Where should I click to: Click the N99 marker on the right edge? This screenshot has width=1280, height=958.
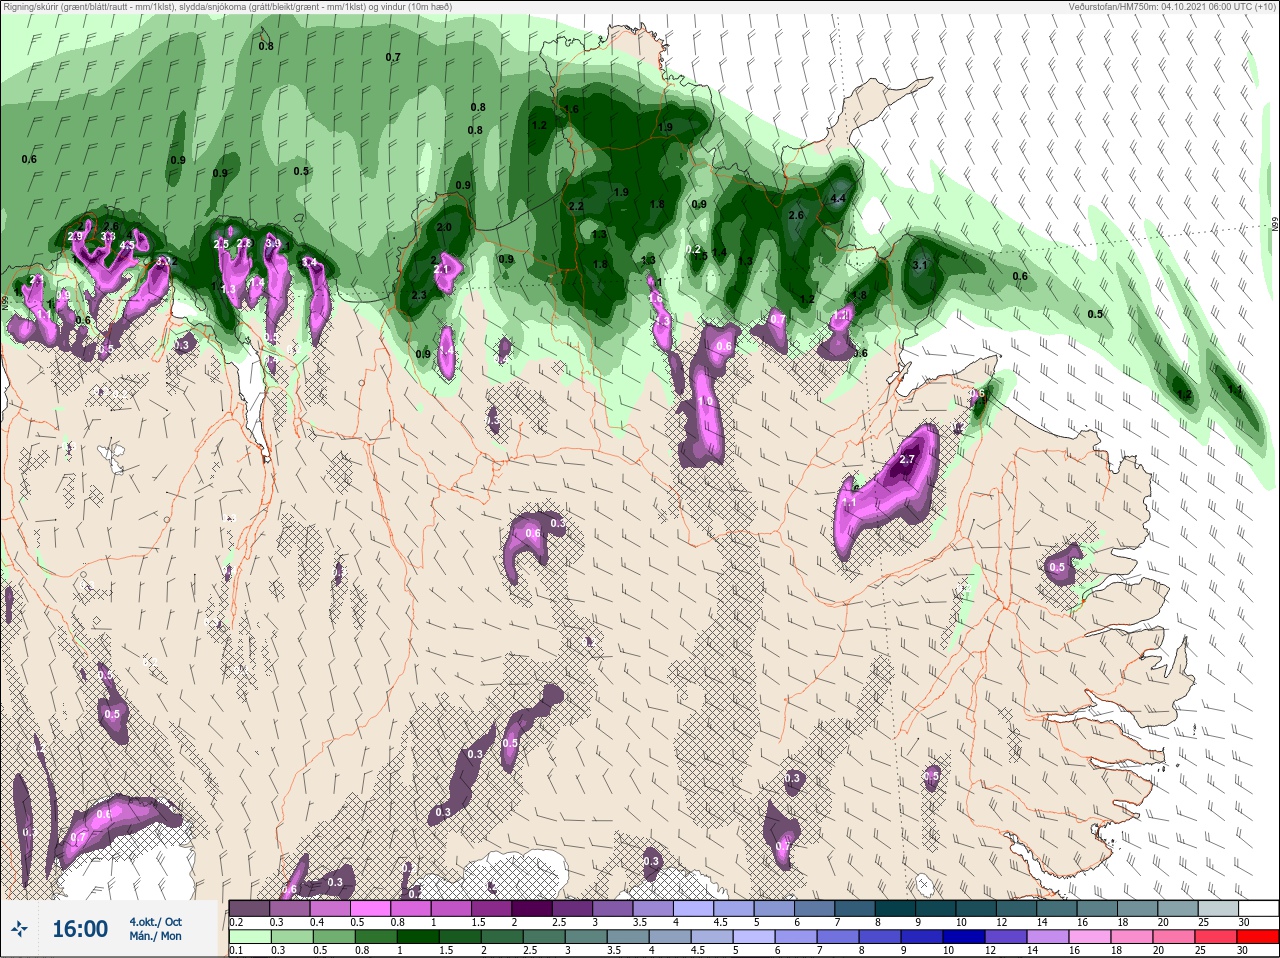(1275, 226)
